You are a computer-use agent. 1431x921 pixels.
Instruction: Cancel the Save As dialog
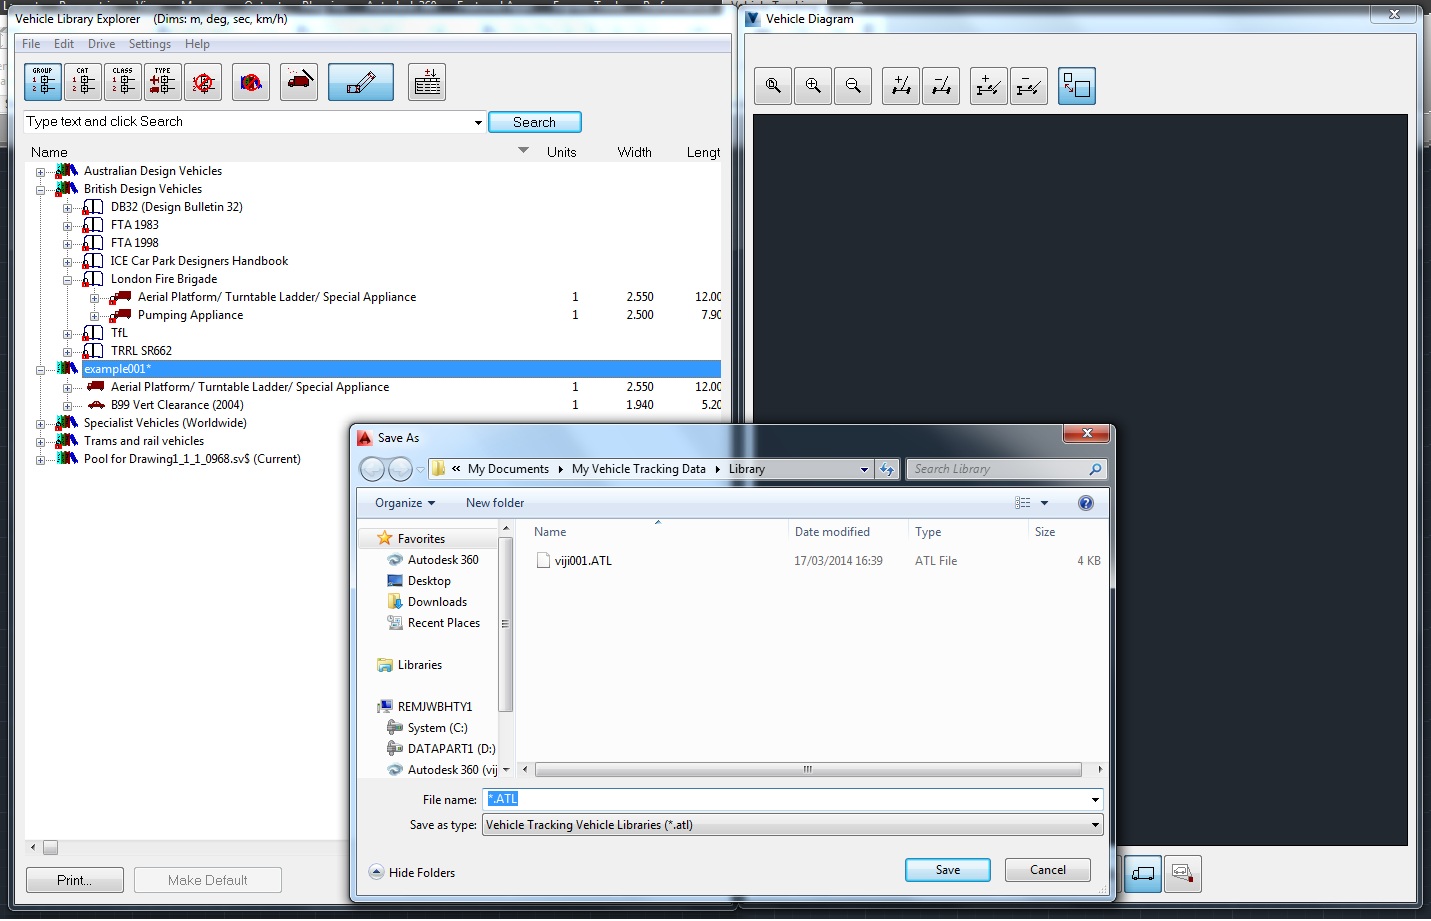(x=1048, y=870)
